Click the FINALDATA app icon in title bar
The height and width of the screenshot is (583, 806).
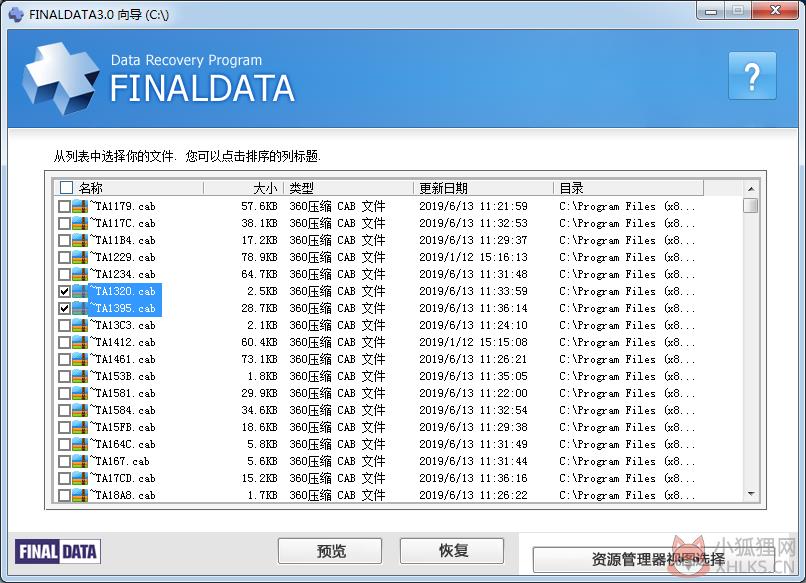coord(16,14)
